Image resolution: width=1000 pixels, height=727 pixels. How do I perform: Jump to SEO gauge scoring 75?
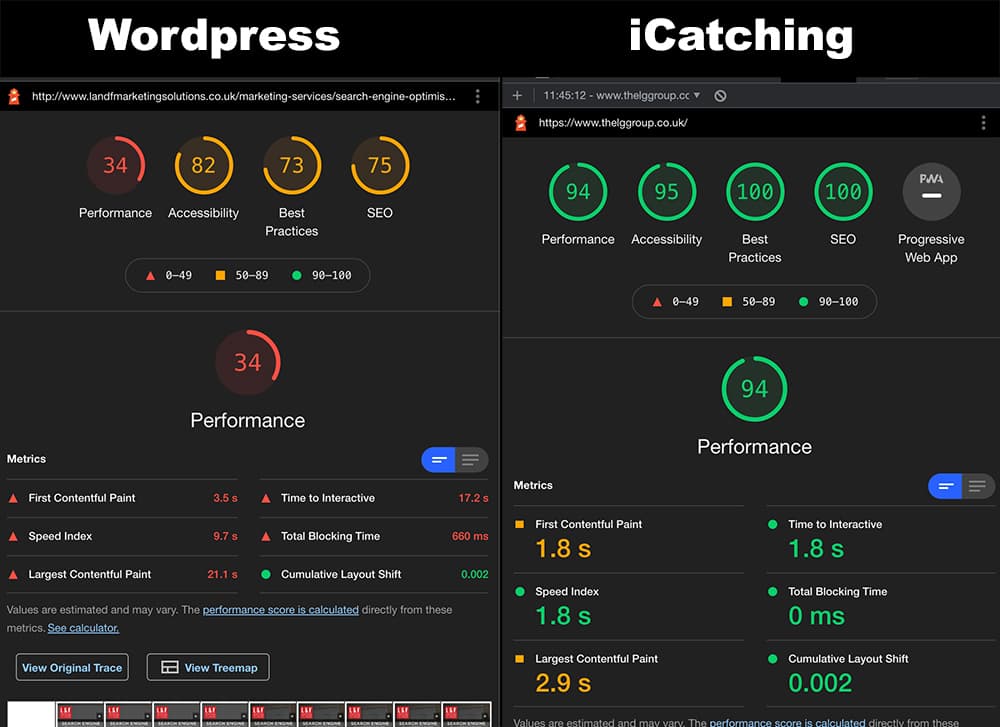[x=380, y=178]
